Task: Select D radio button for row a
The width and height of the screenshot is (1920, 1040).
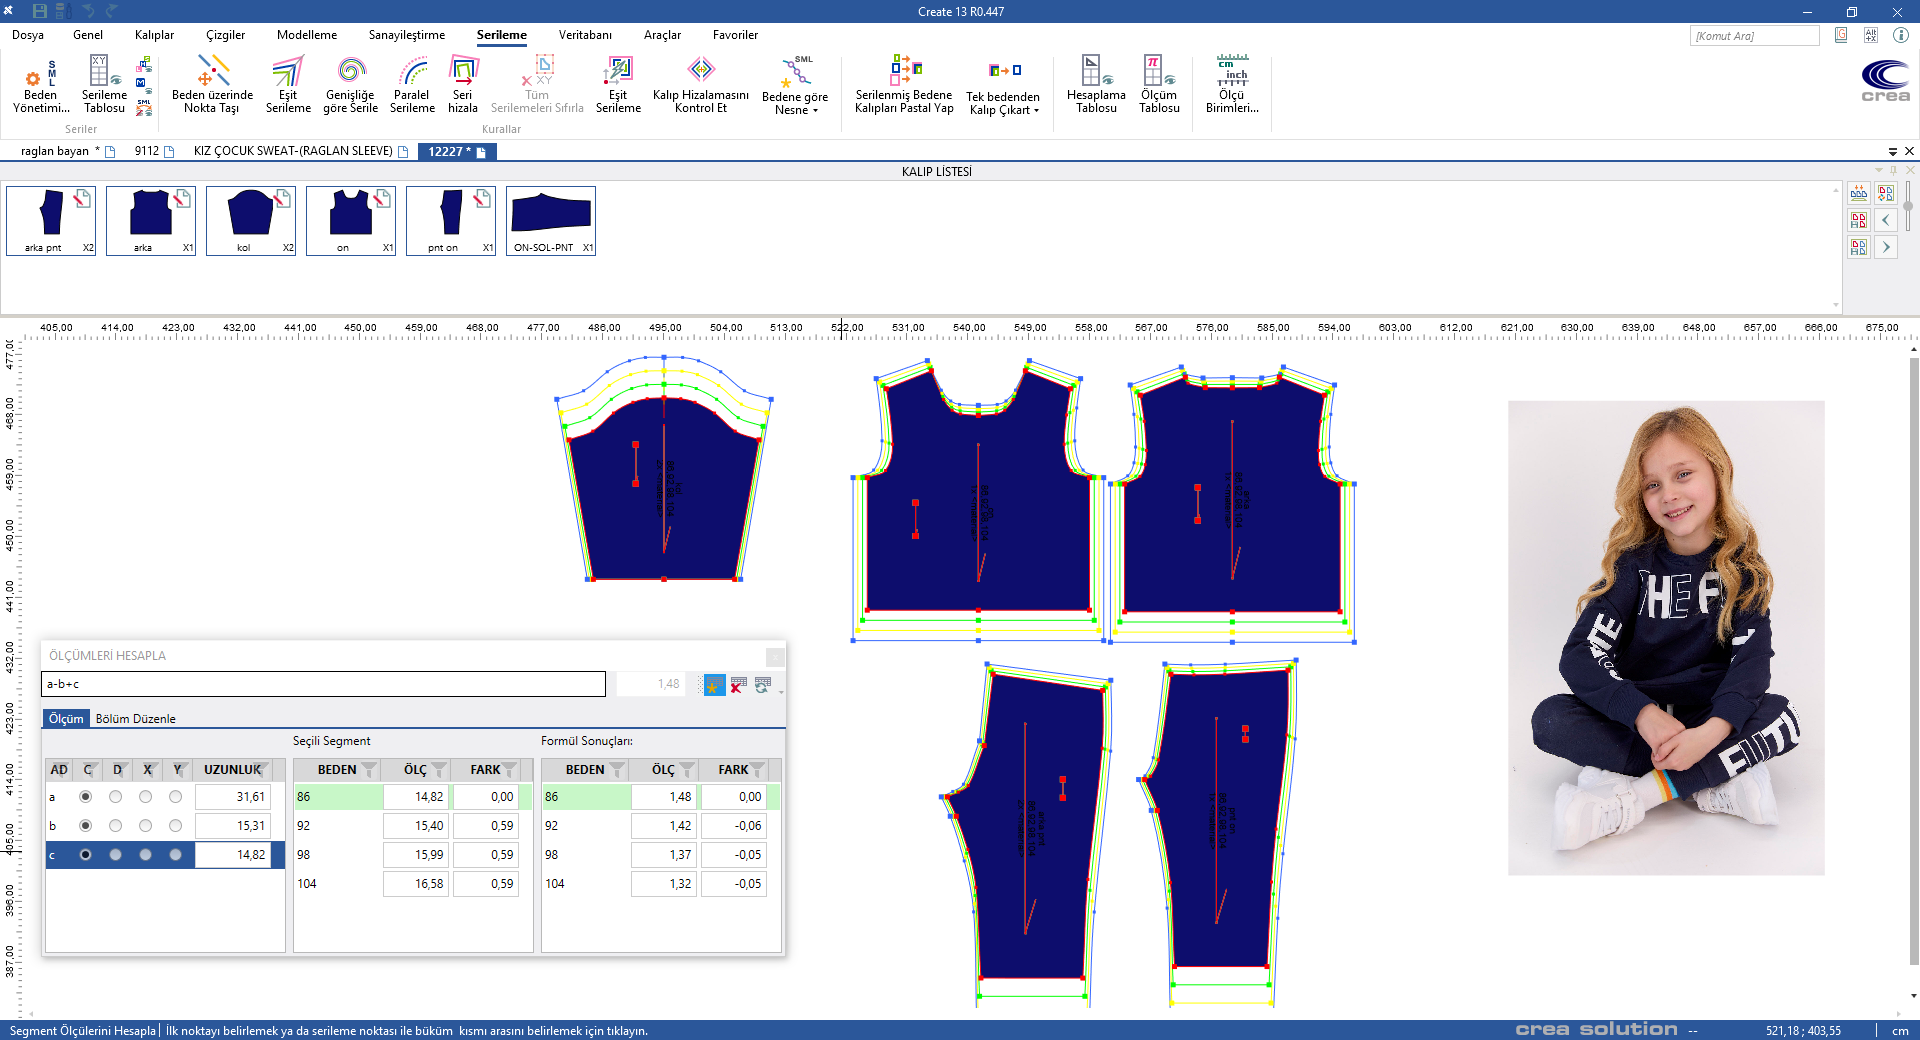Action: [116, 797]
